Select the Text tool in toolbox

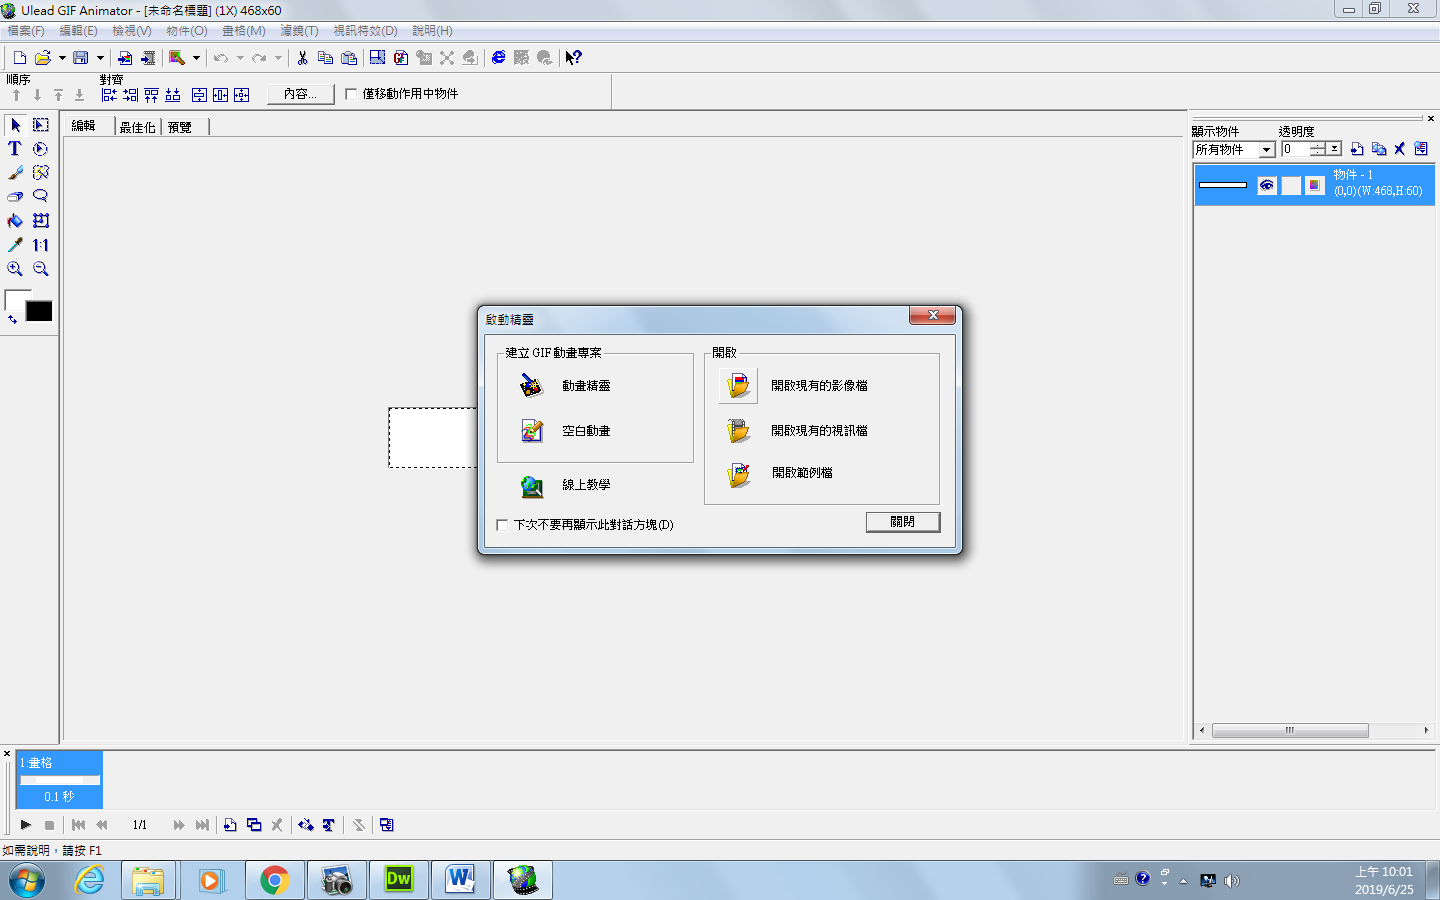[15, 149]
